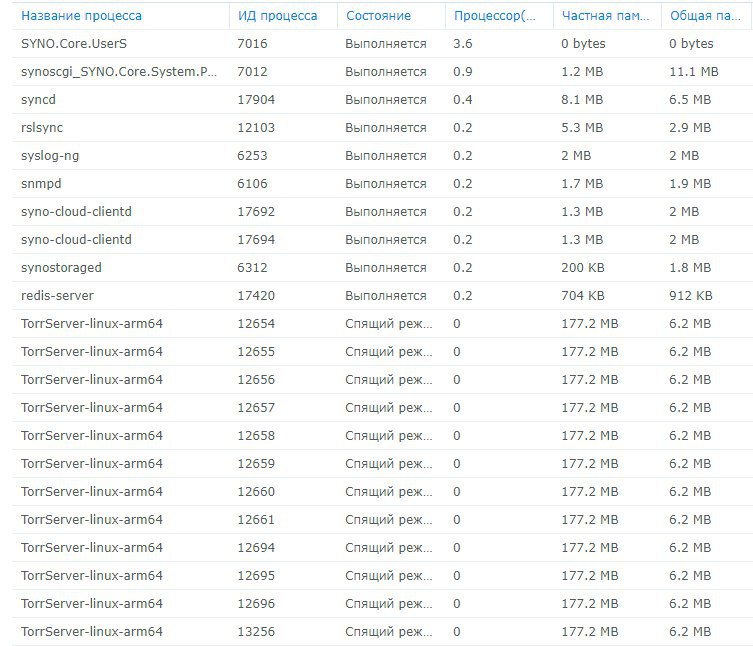Click process ID 12103

click(256, 127)
